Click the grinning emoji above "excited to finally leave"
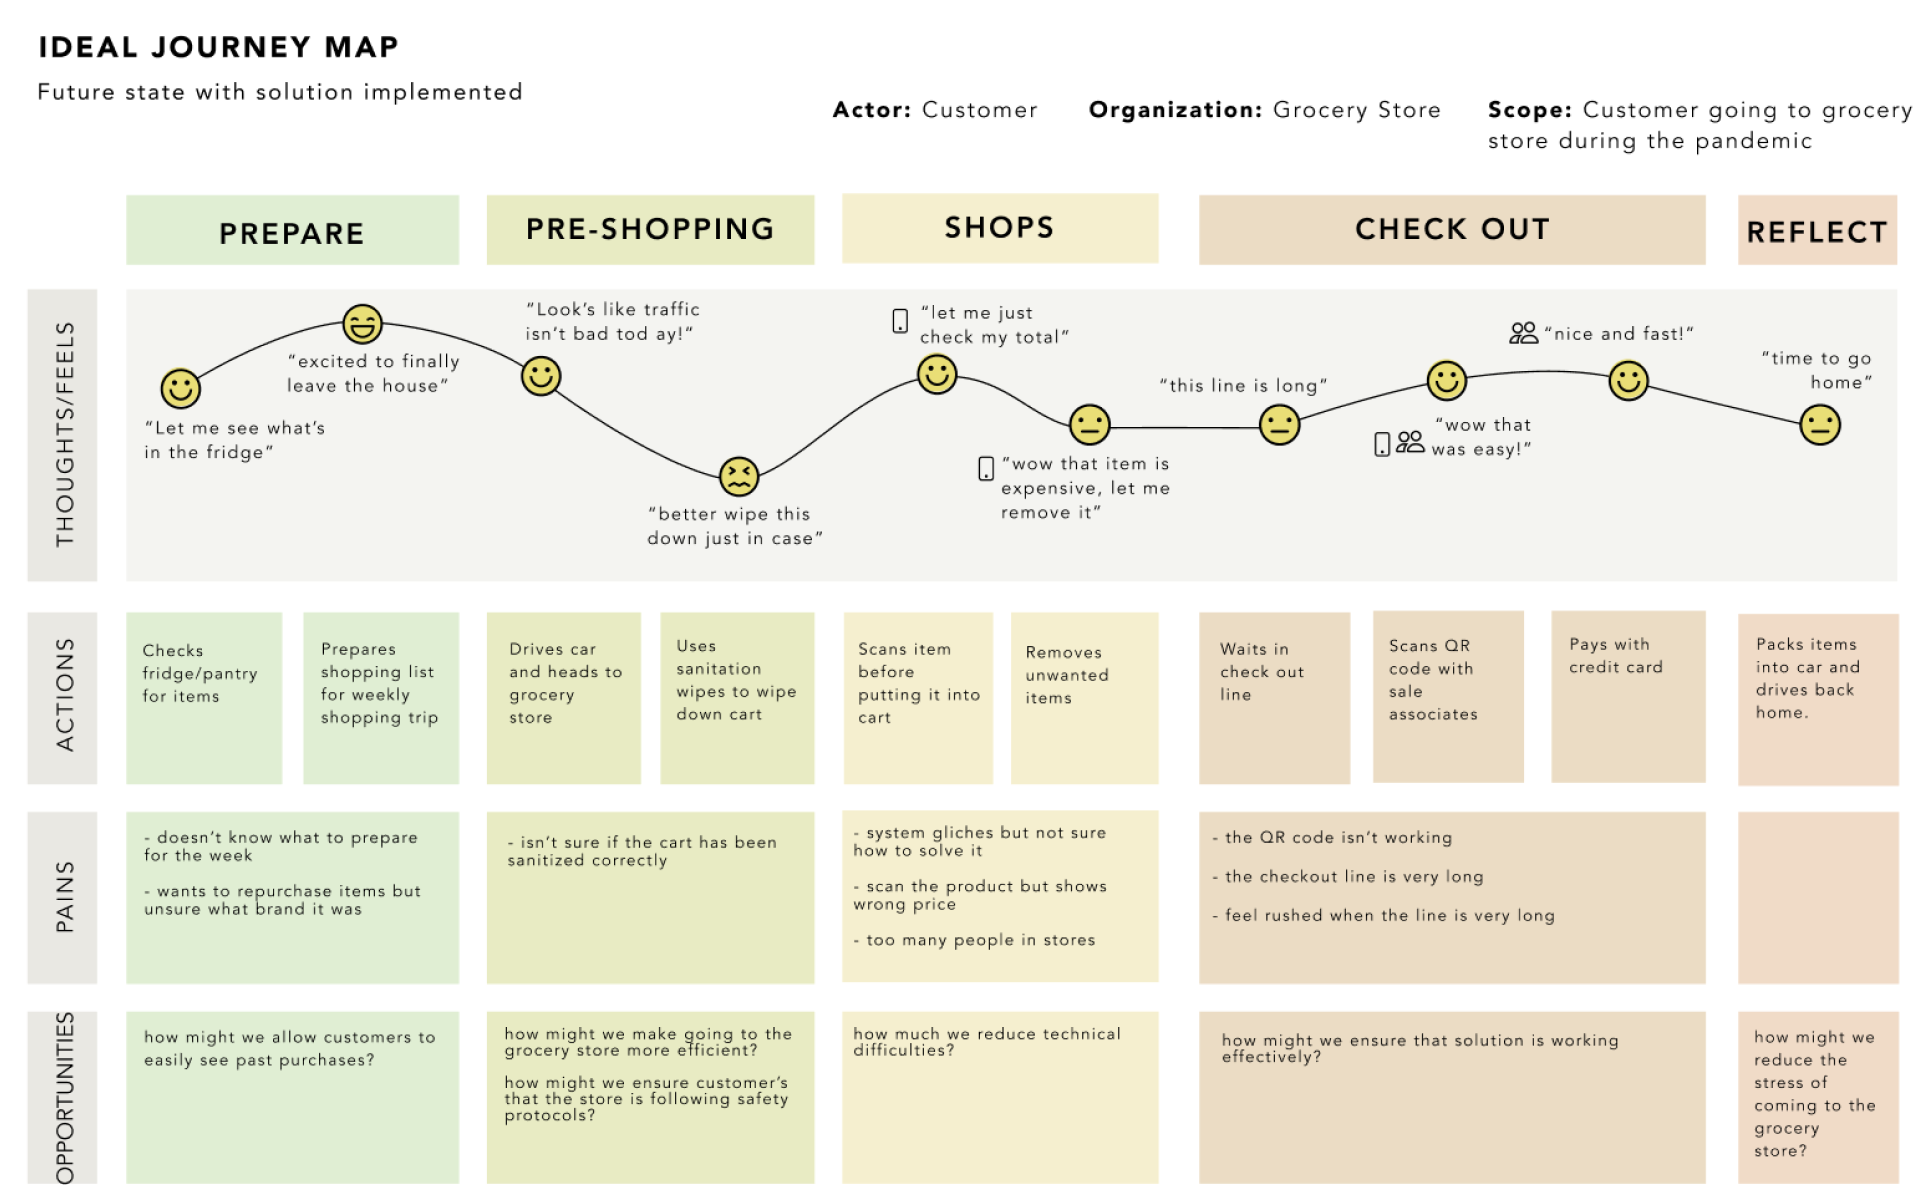 [362, 324]
